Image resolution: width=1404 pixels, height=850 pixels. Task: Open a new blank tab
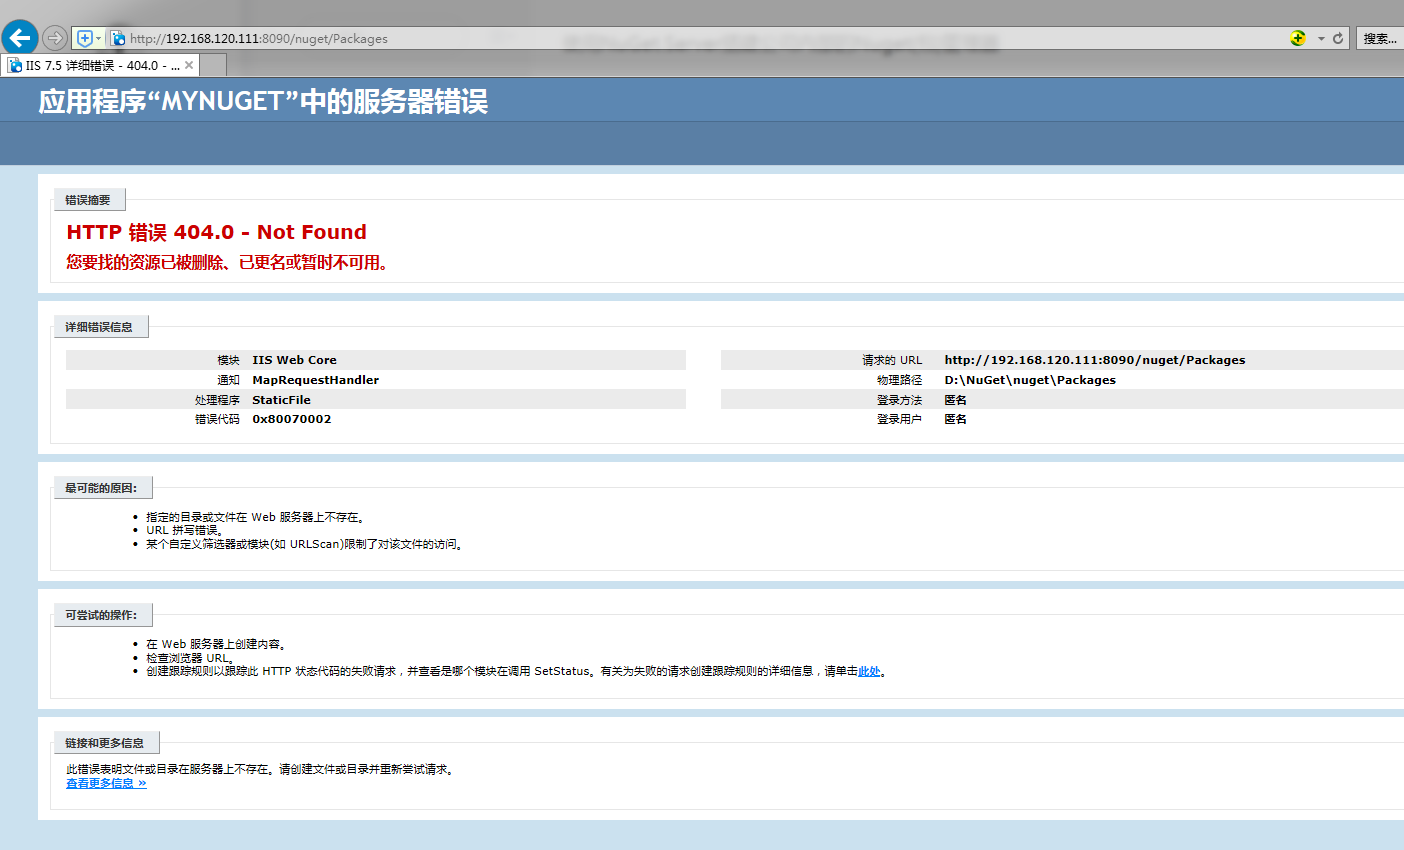(213, 65)
